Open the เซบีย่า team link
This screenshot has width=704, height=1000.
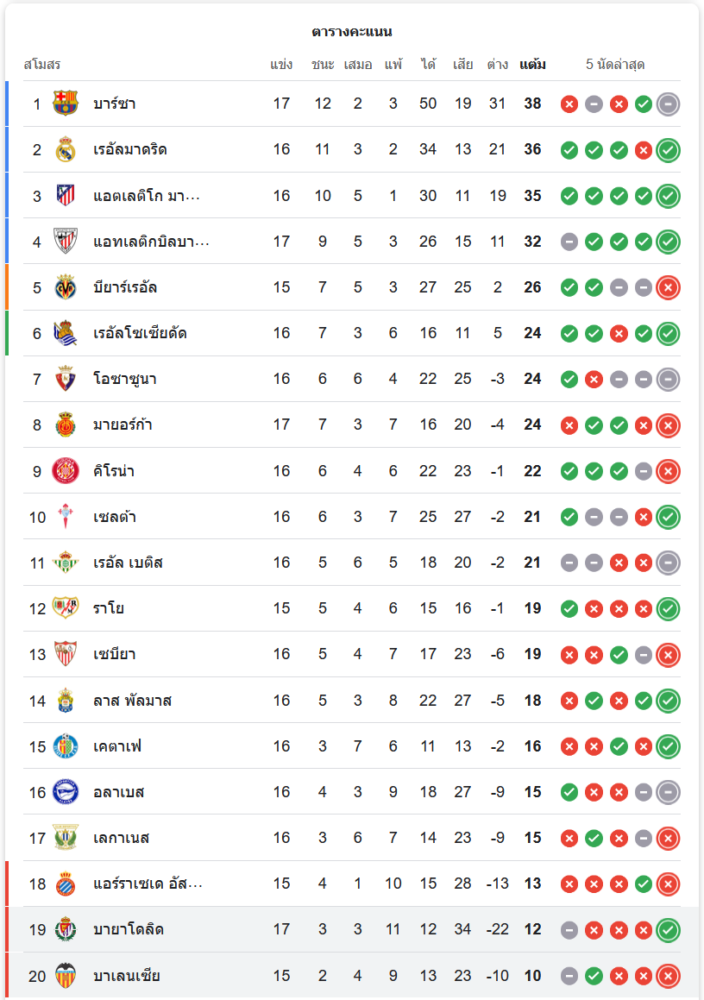tap(114, 654)
